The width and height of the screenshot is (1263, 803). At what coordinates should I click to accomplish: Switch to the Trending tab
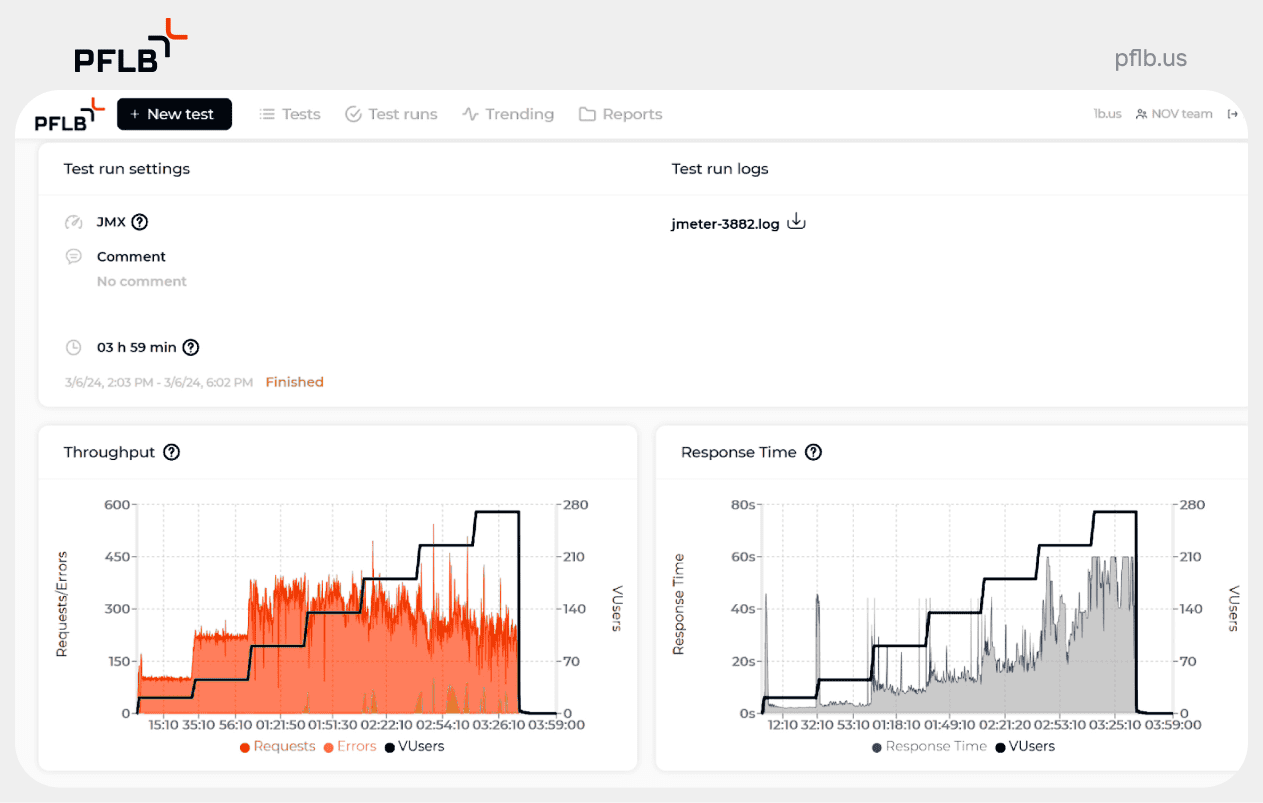coord(508,114)
